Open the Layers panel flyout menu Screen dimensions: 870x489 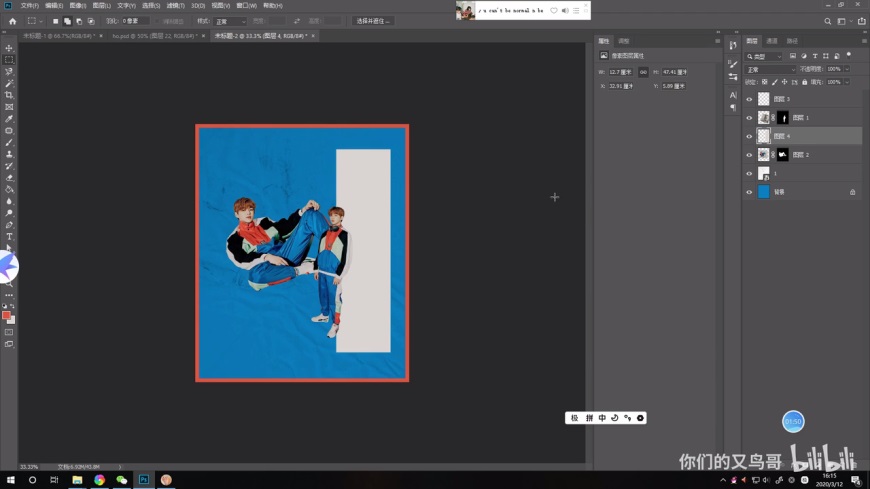864,41
